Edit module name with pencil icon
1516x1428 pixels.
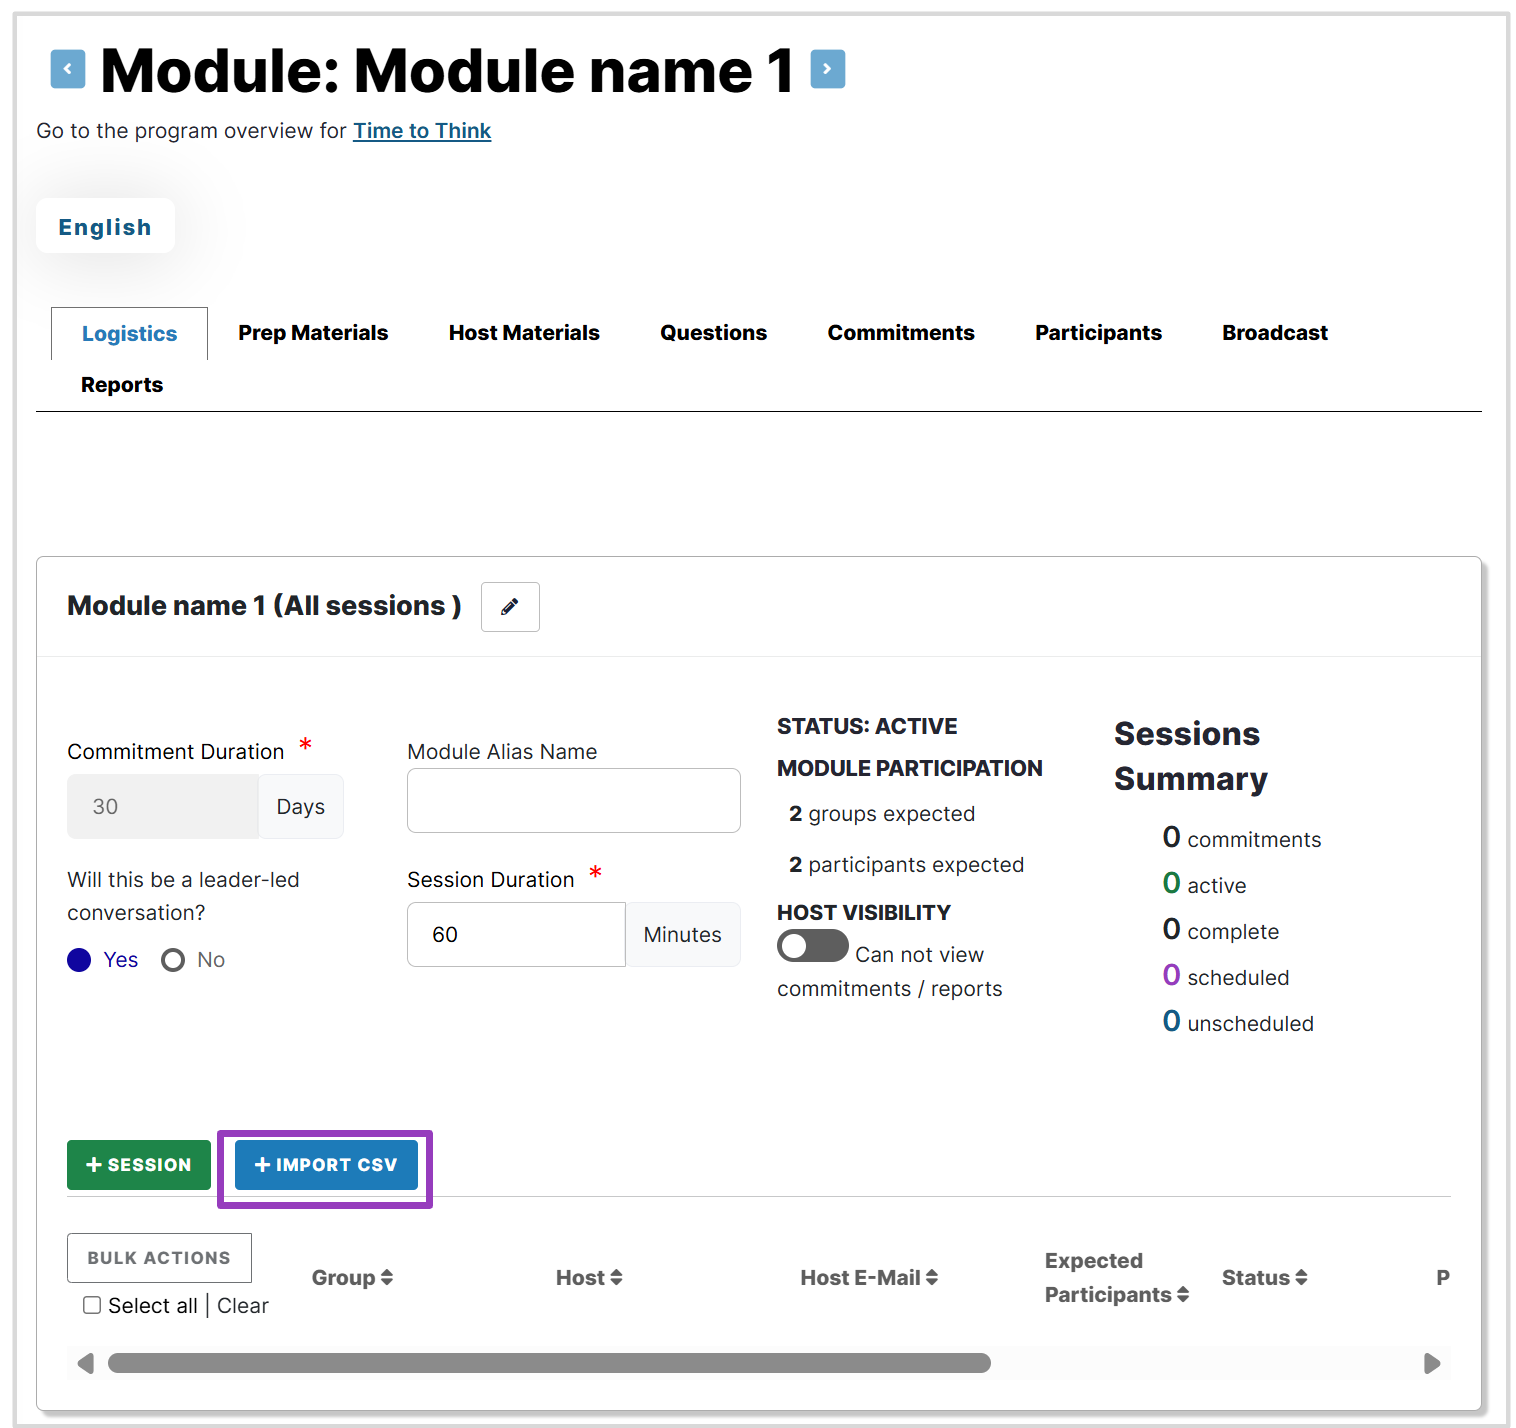click(x=510, y=607)
